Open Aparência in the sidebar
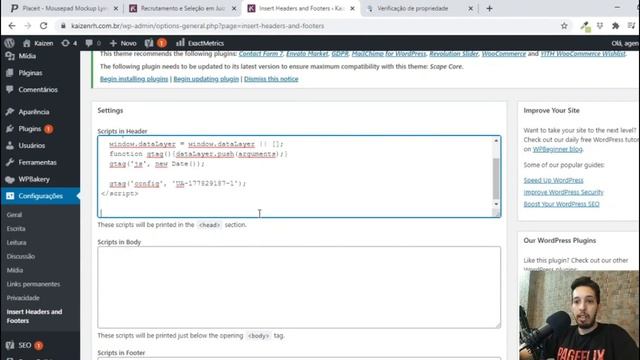 point(33,111)
